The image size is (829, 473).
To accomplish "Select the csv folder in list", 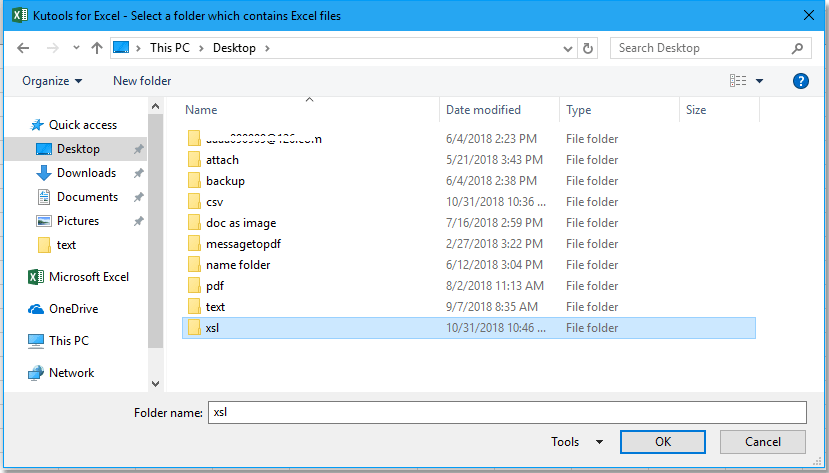I will coord(215,202).
